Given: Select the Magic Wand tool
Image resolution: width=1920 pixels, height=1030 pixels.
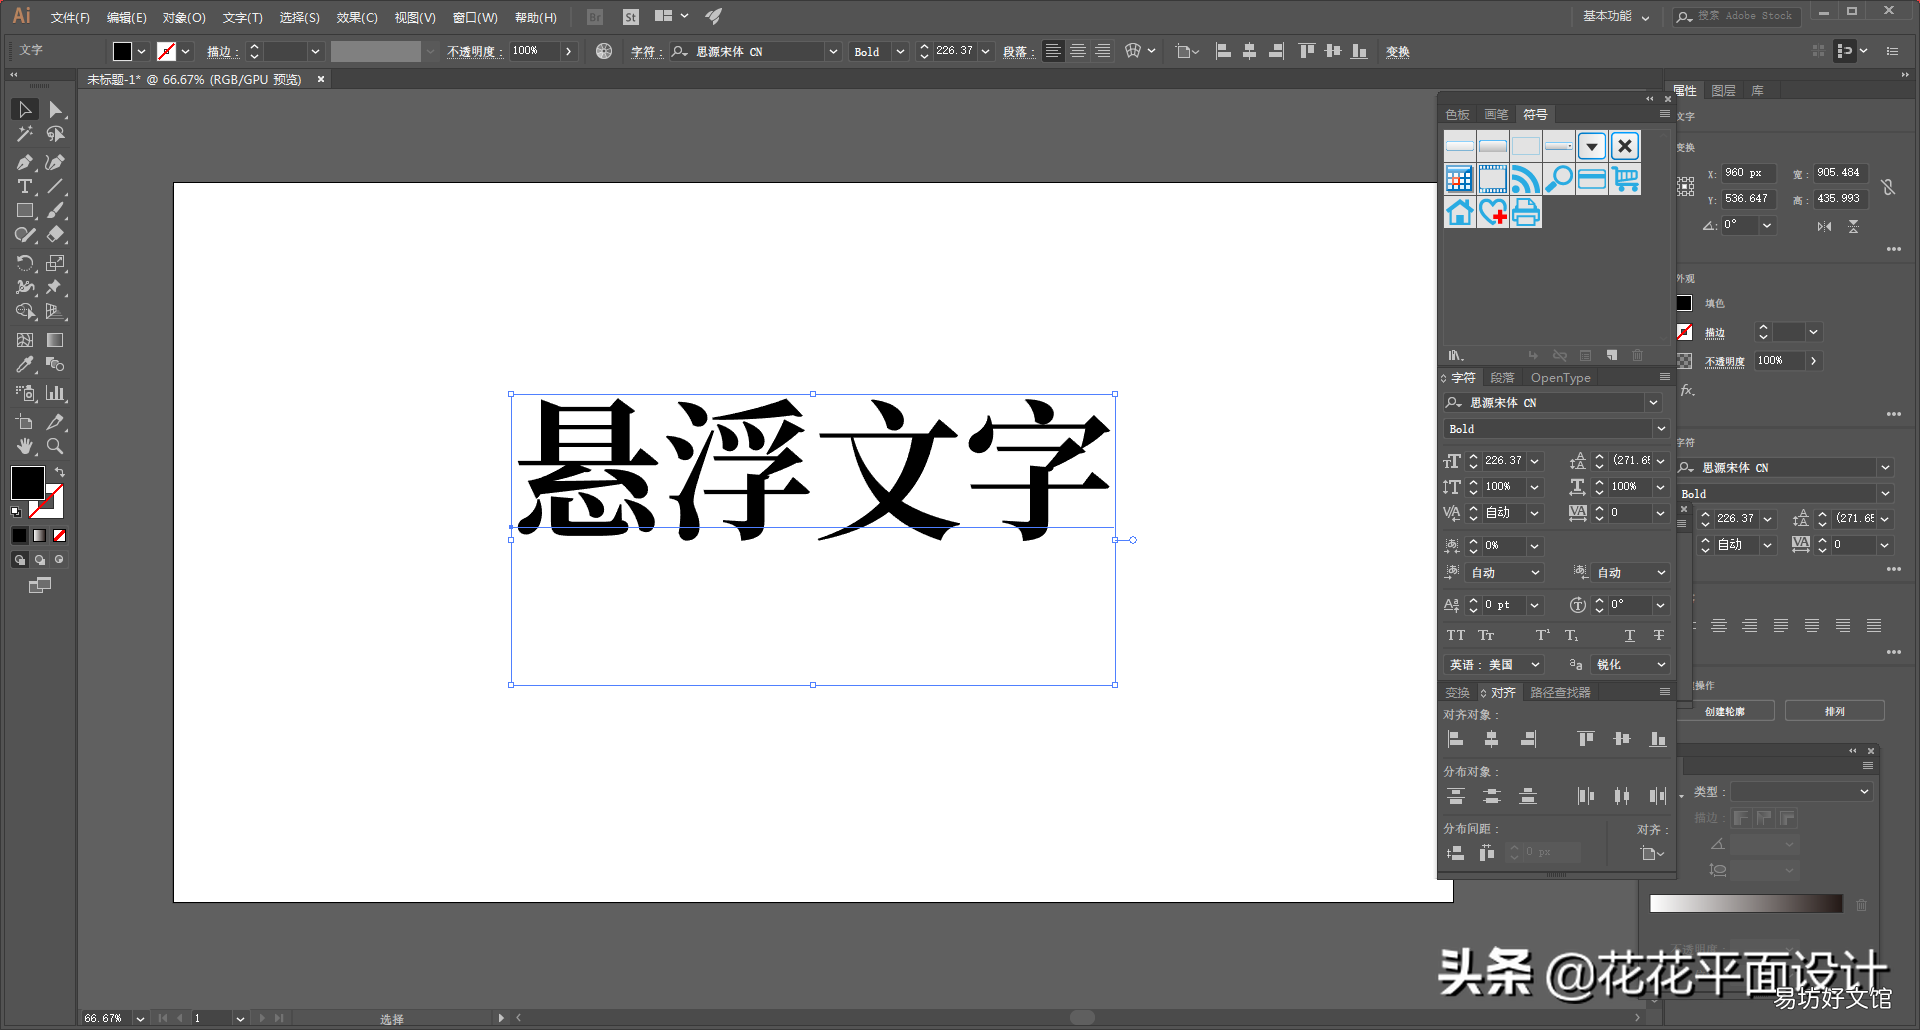Looking at the screenshot, I should pyautogui.click(x=25, y=134).
